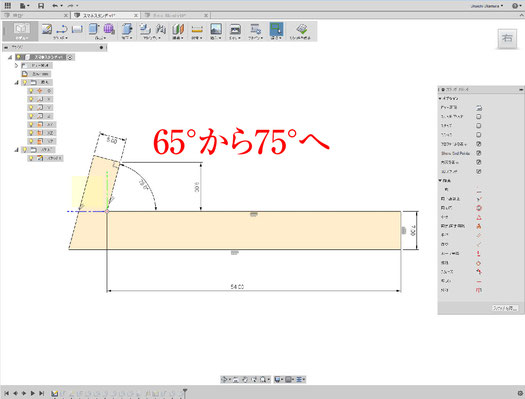Switch to the first document tab
The image size is (525, 399).
click(x=36, y=15)
